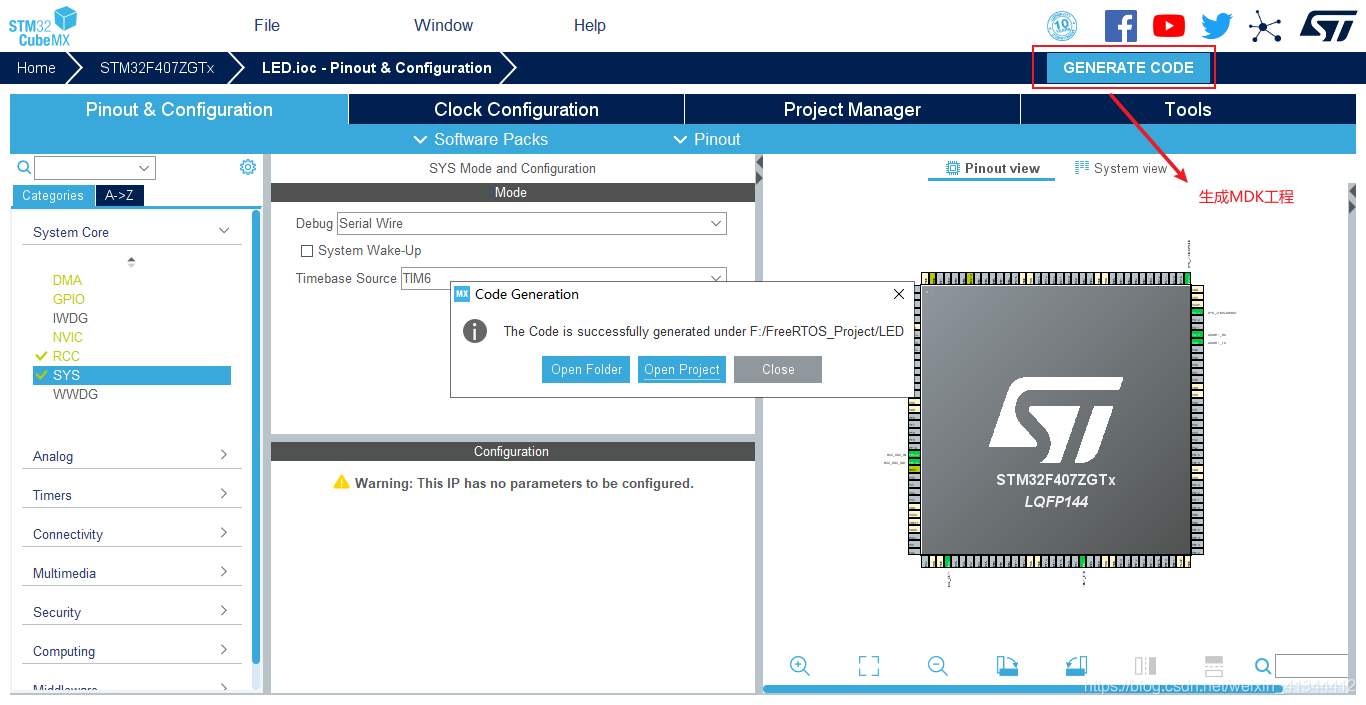1366x705 pixels.
Task: Open the File menu
Action: (x=267, y=26)
